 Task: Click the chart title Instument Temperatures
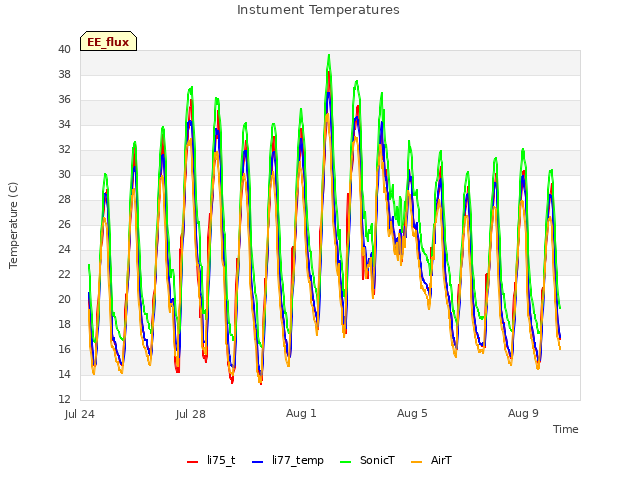[318, 9]
